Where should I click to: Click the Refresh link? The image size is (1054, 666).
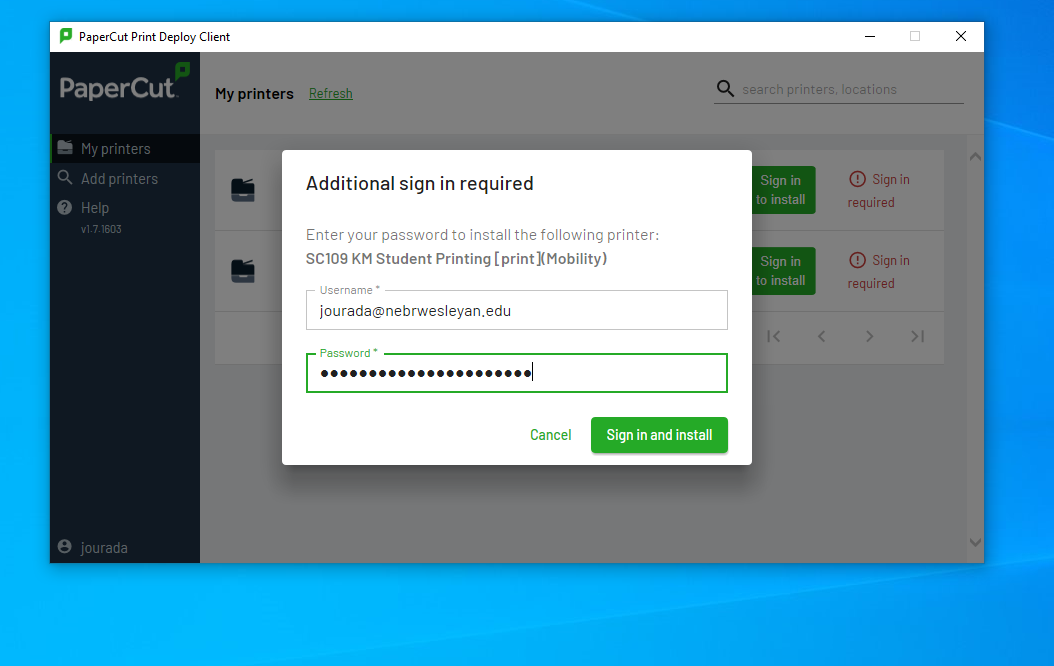331,93
